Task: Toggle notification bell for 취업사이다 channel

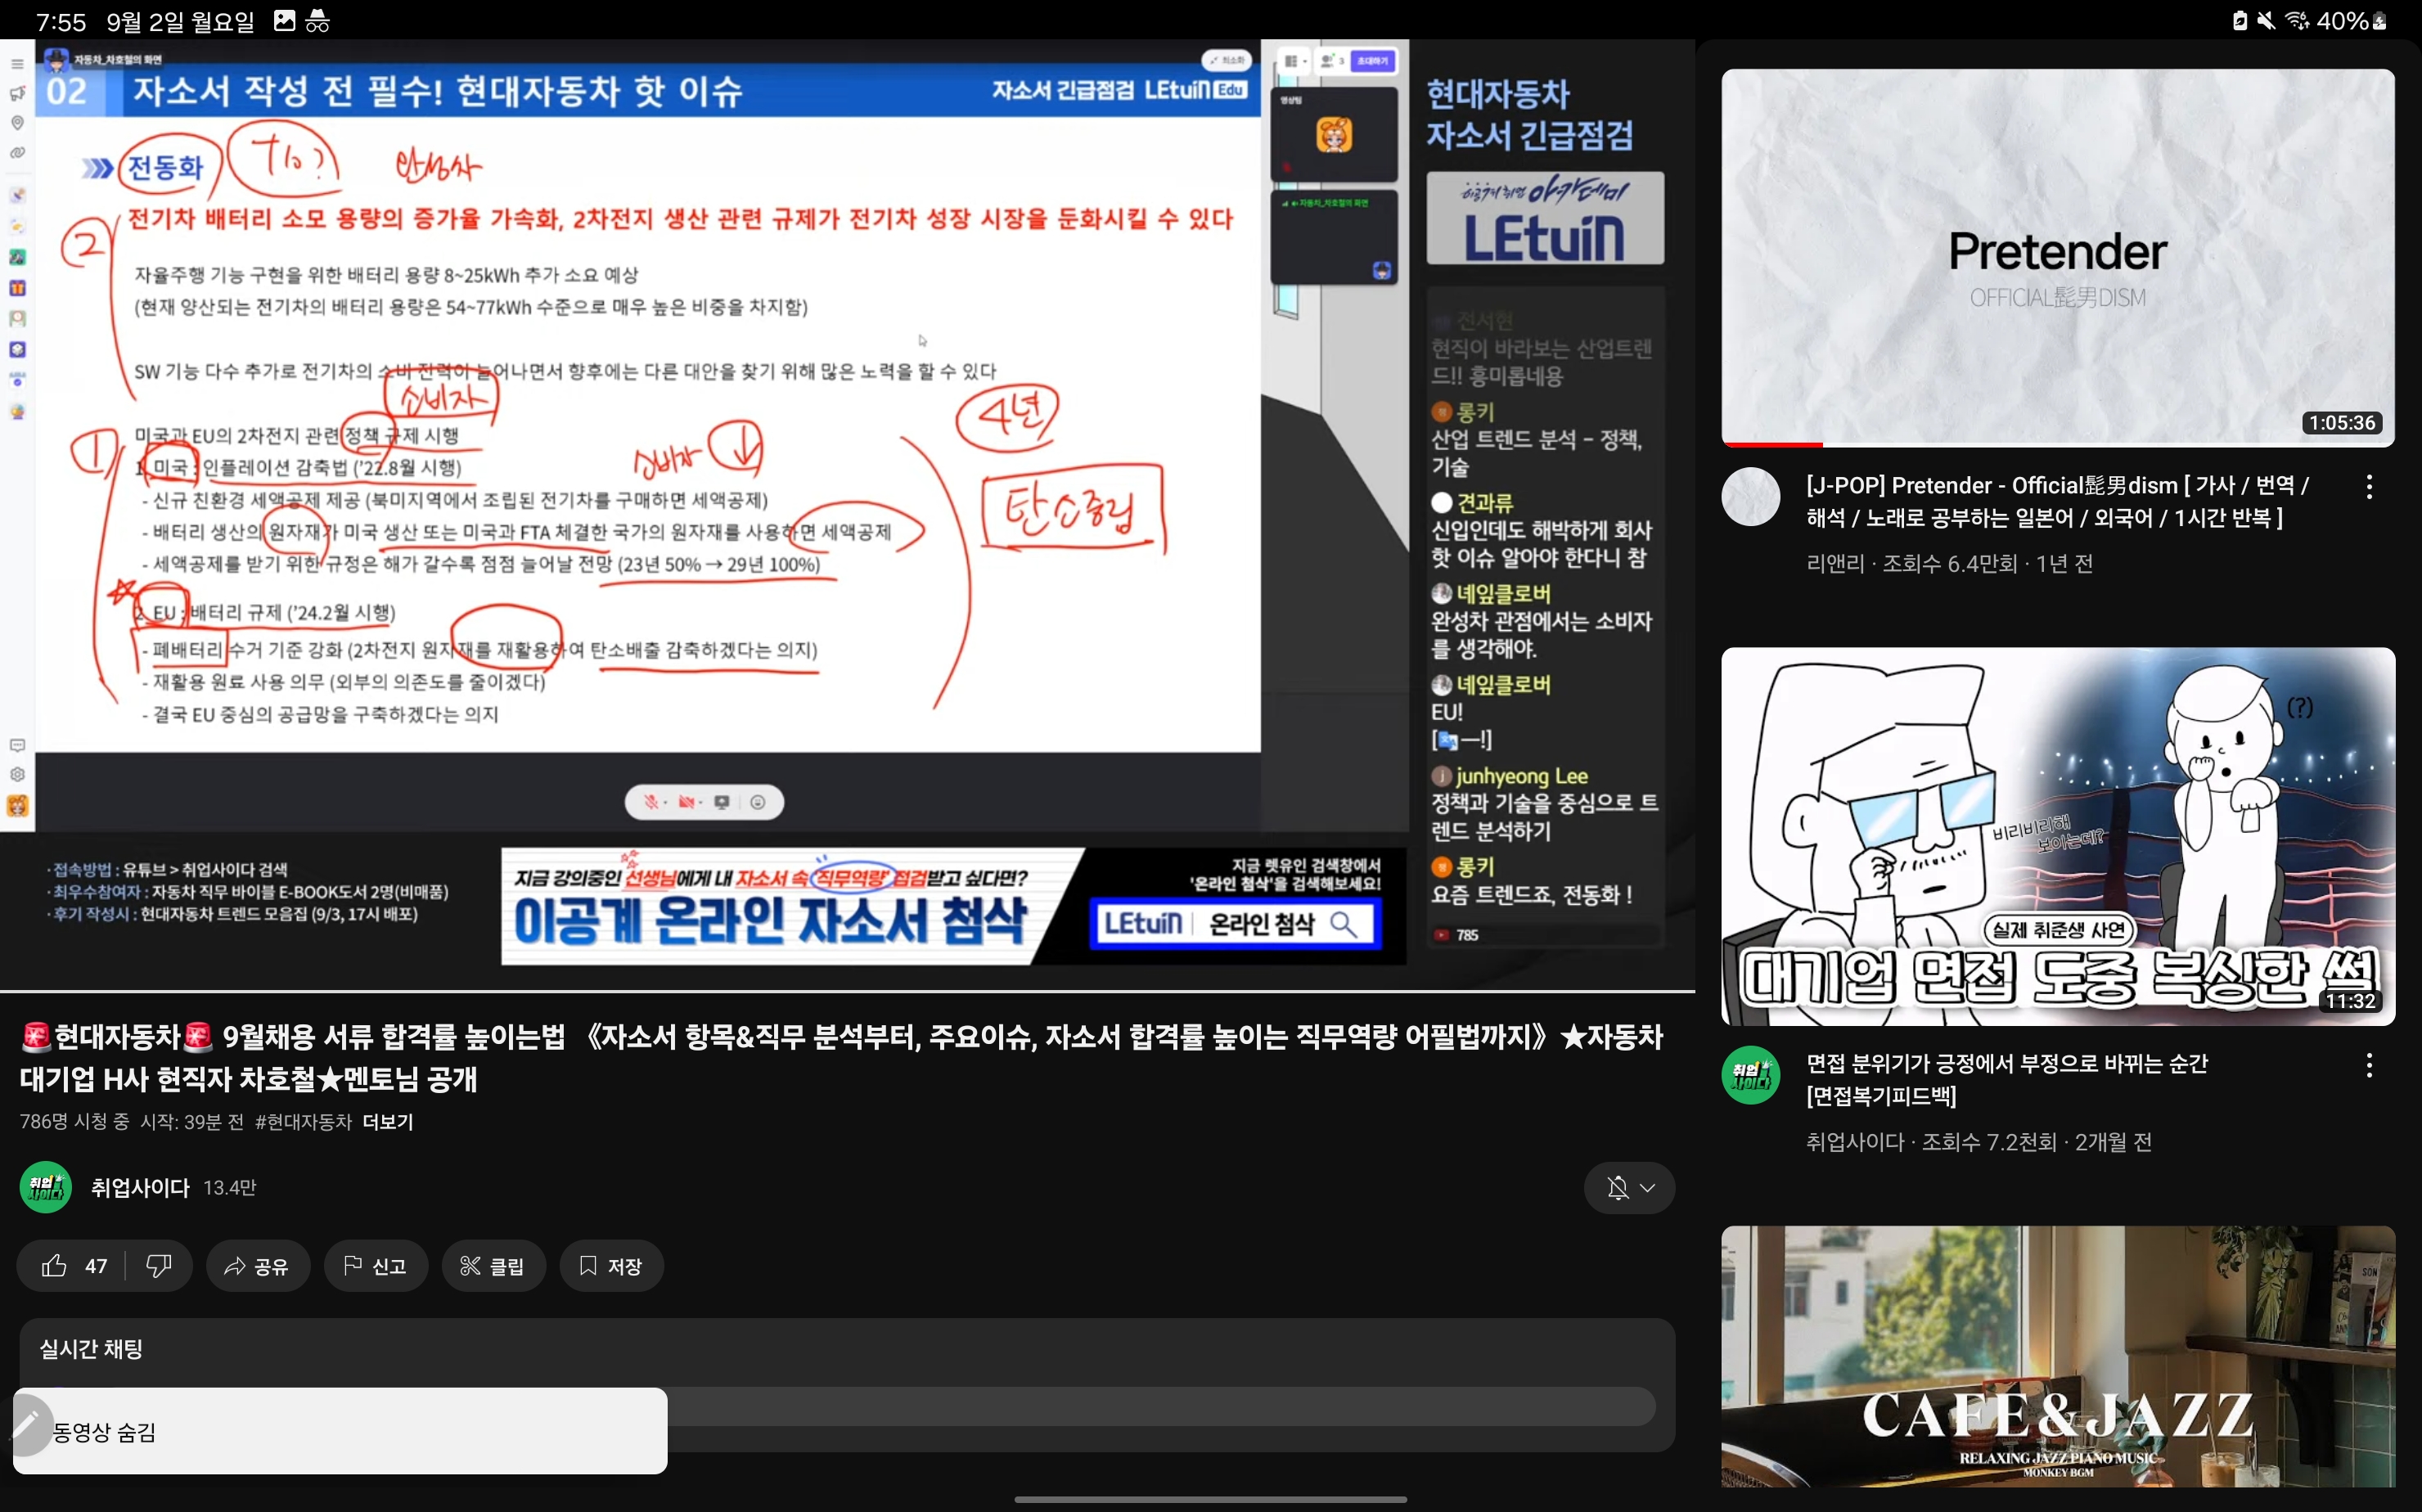Action: click(1616, 1187)
